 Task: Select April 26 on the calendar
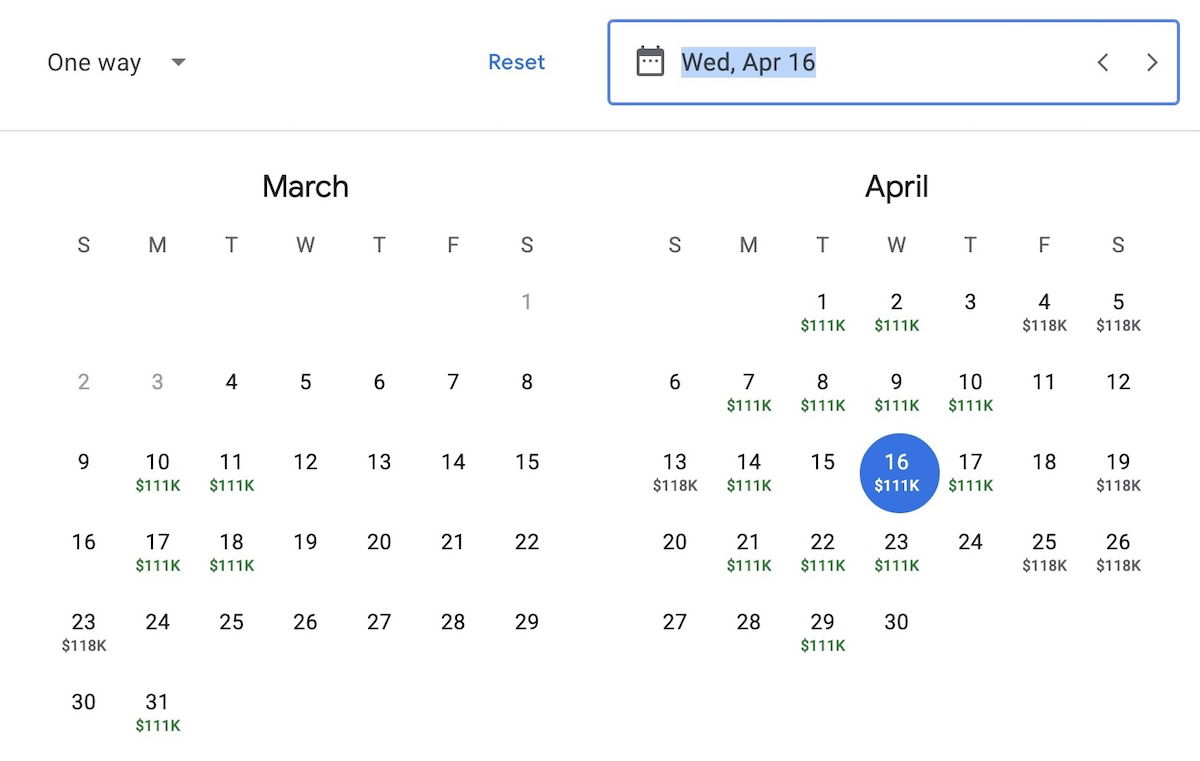click(x=1118, y=552)
